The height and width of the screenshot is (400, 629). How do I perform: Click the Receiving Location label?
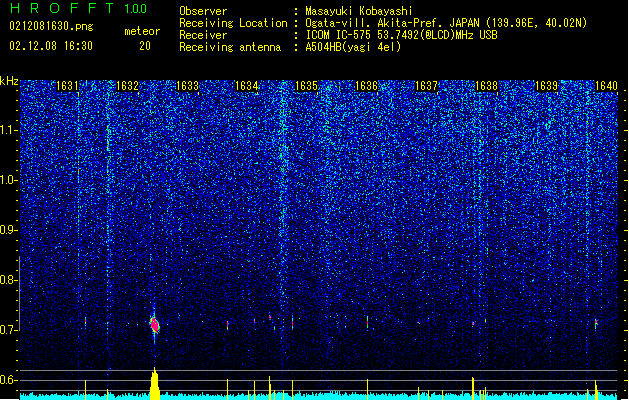[x=233, y=23]
